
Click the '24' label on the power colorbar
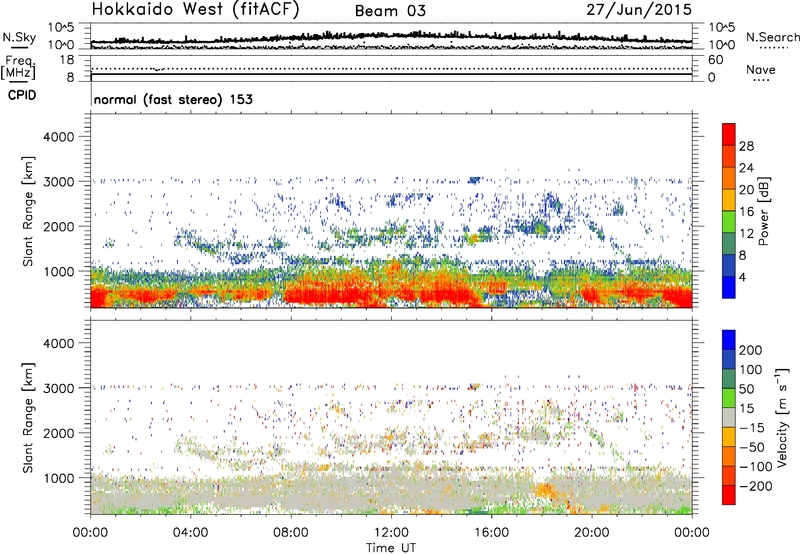(746, 168)
